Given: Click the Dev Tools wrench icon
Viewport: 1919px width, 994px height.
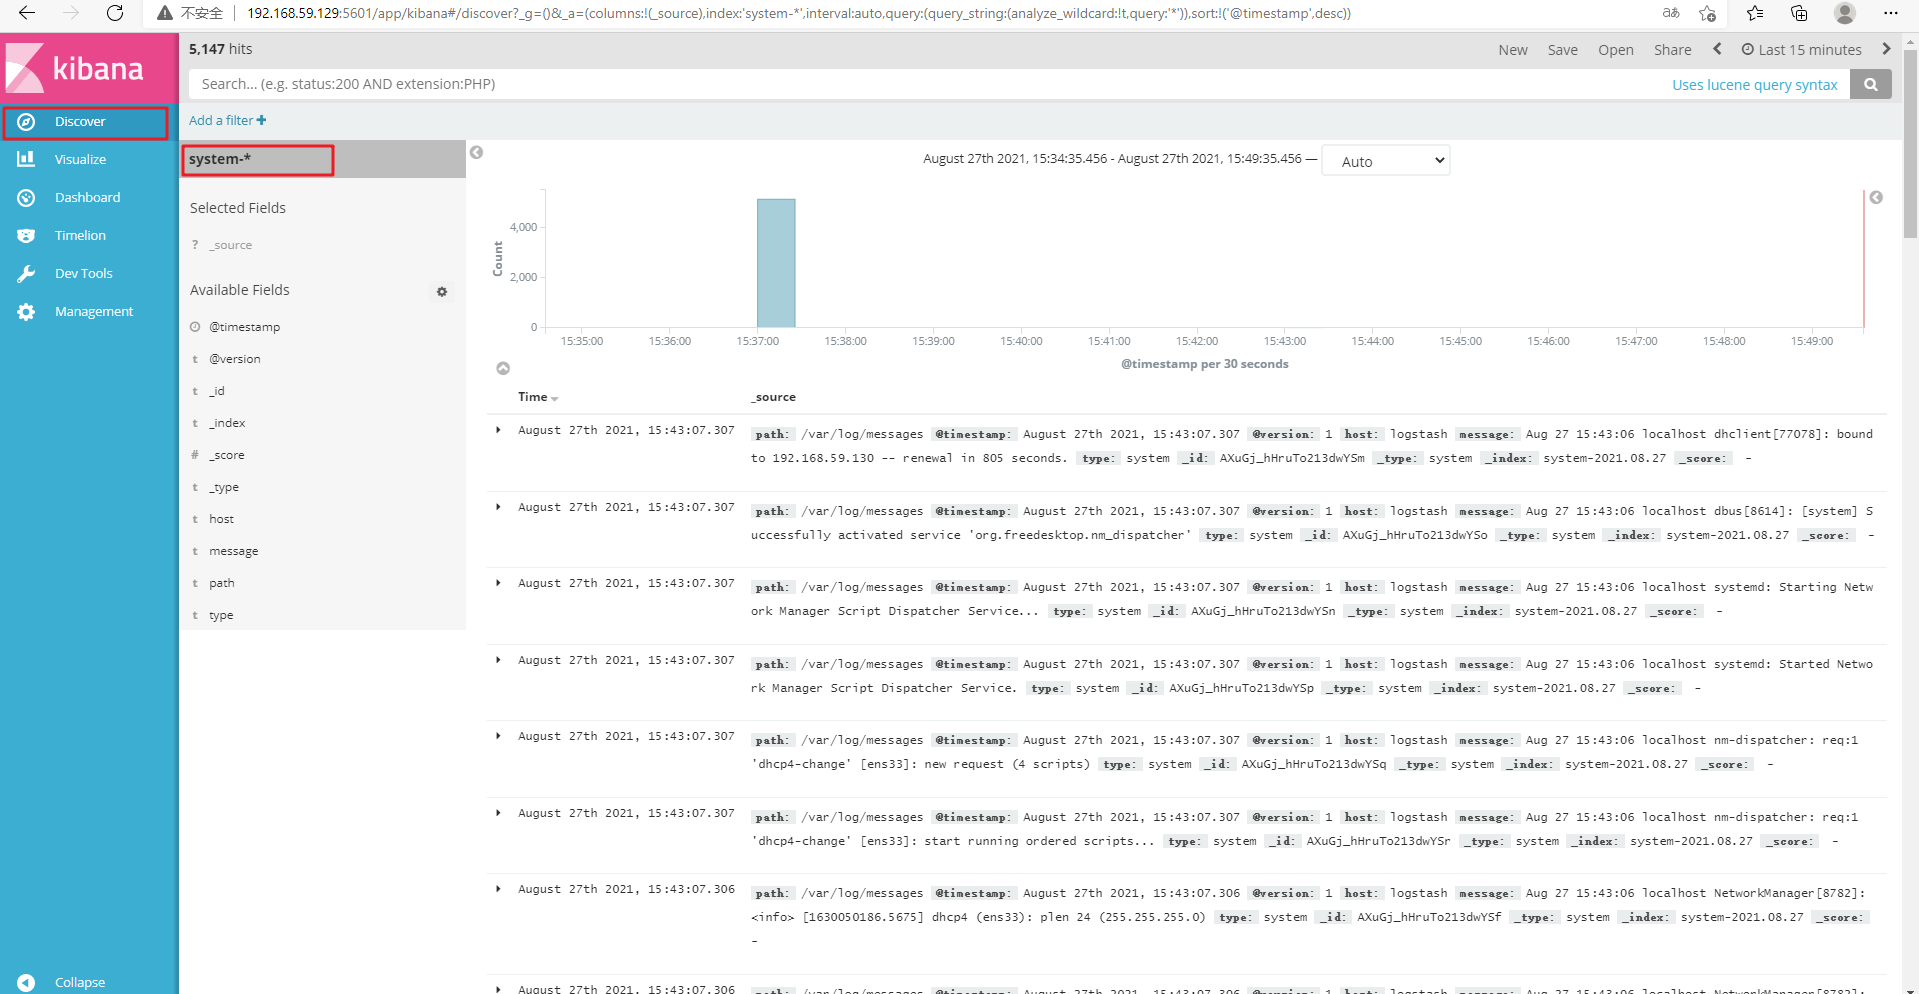Looking at the screenshot, I should (x=26, y=274).
